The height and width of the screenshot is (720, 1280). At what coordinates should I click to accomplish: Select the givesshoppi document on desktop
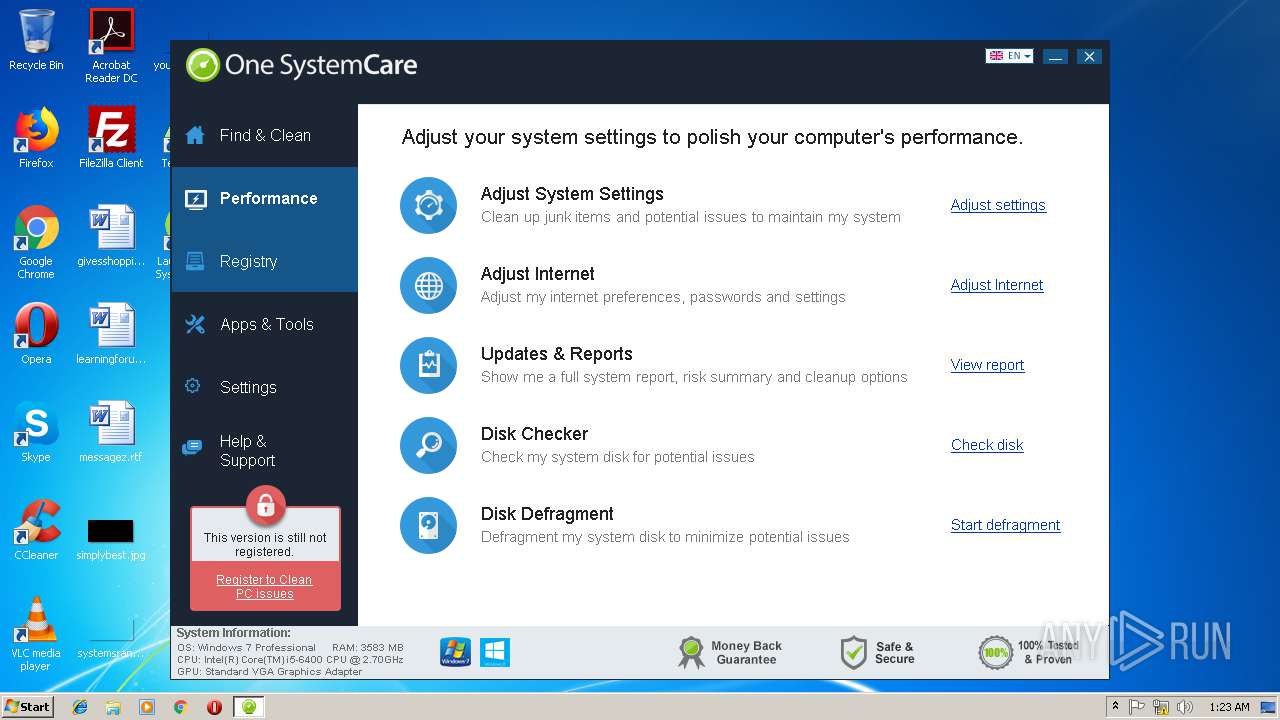tap(111, 236)
